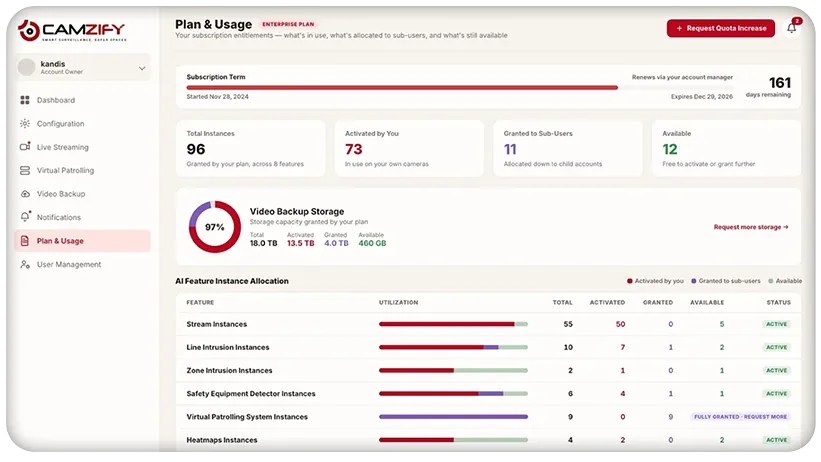The width and height of the screenshot is (821, 462).
Task: Click the STATUS column header
Action: 779,302
